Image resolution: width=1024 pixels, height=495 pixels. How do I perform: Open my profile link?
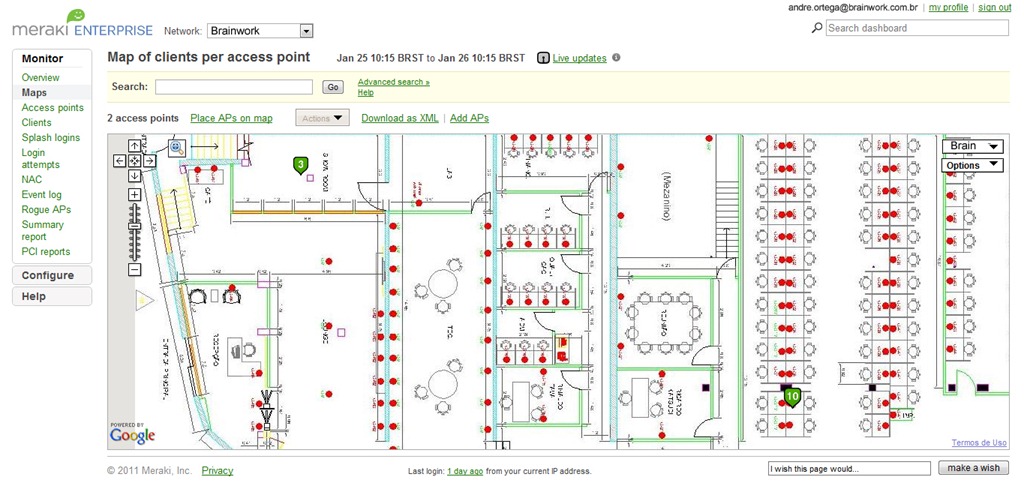point(948,7)
